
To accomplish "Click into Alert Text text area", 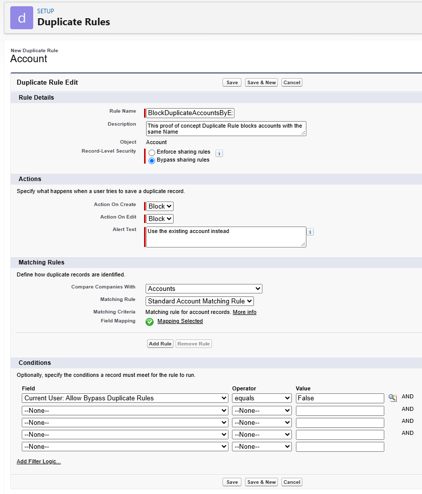I will [x=226, y=237].
